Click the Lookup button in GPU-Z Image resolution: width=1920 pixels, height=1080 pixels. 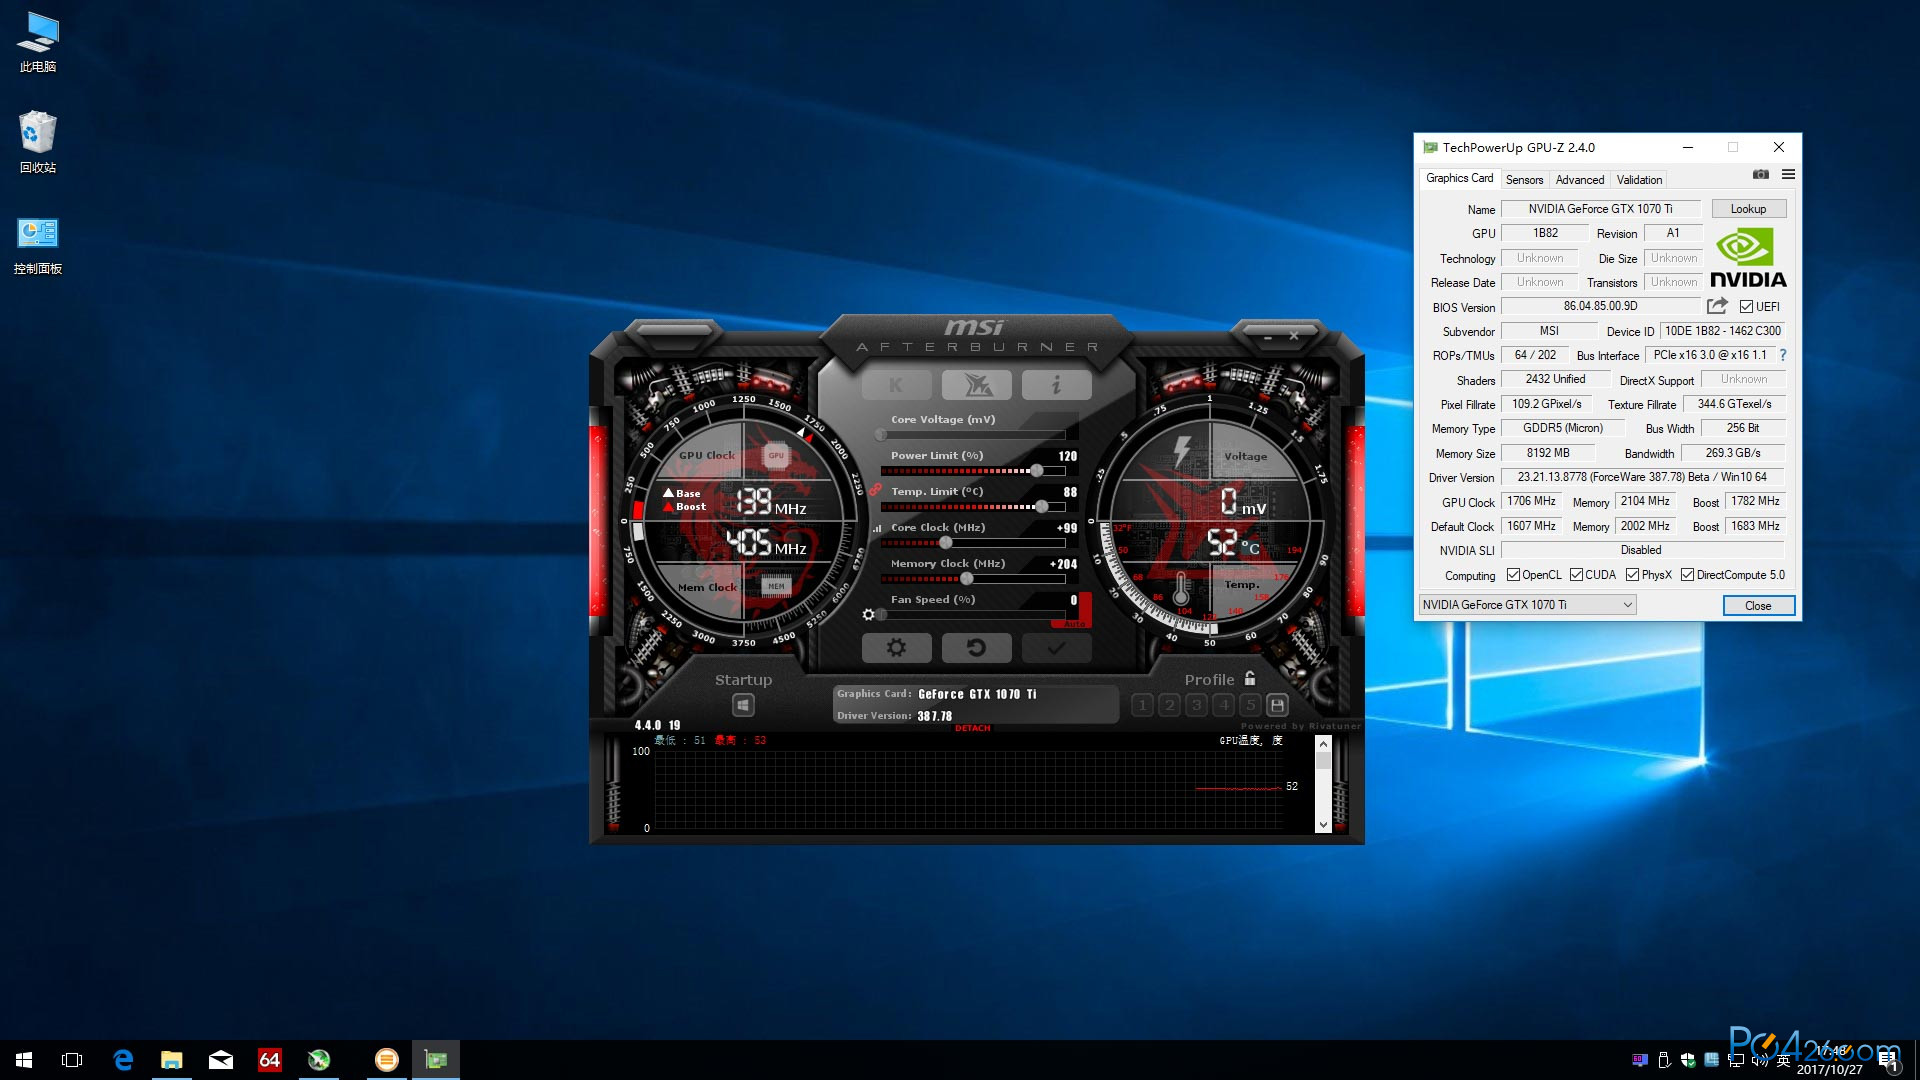pyautogui.click(x=1748, y=209)
